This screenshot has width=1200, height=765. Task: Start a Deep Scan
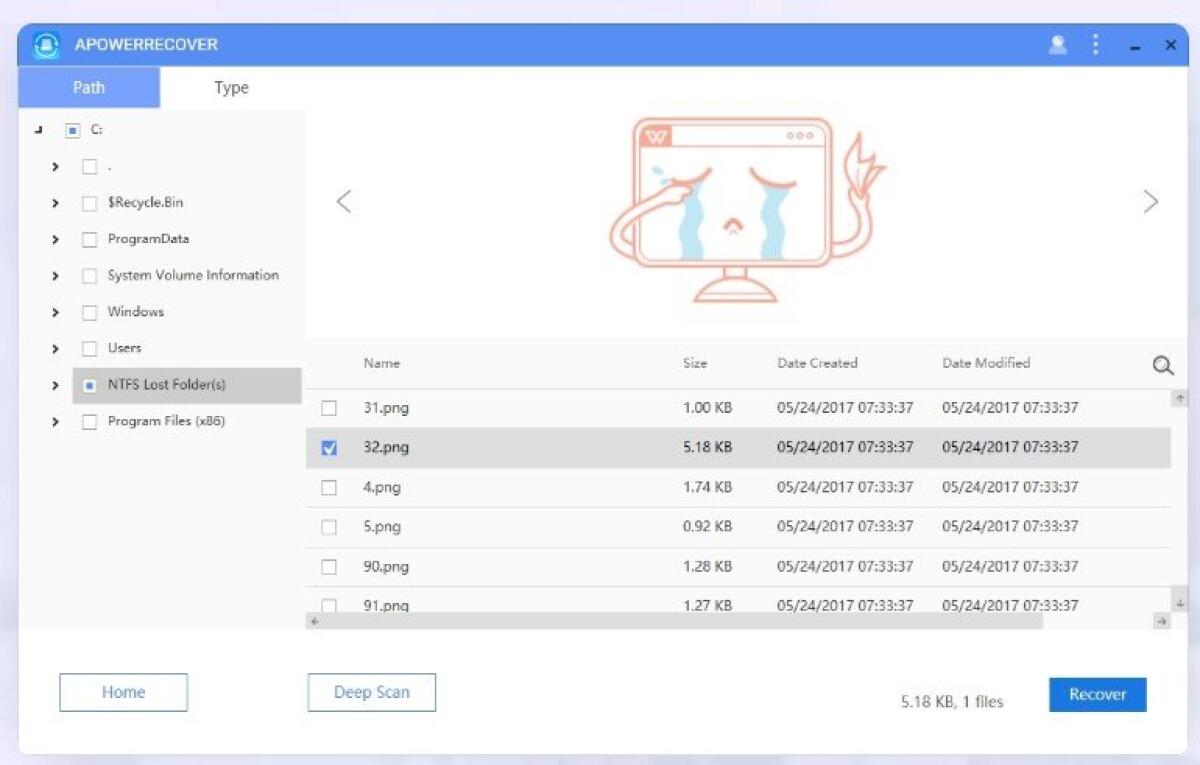pos(371,692)
